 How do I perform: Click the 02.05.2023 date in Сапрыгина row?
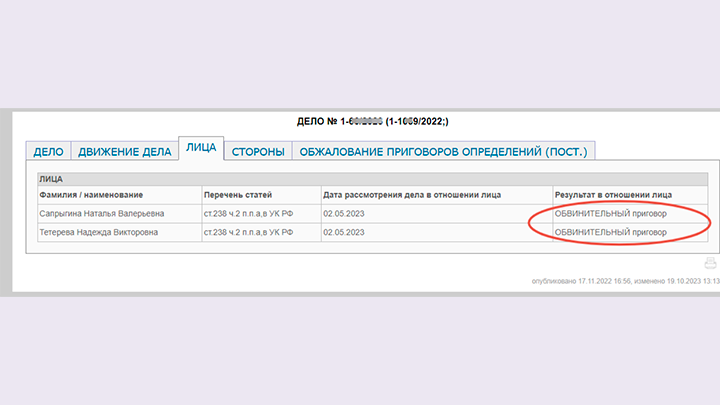(x=345, y=213)
